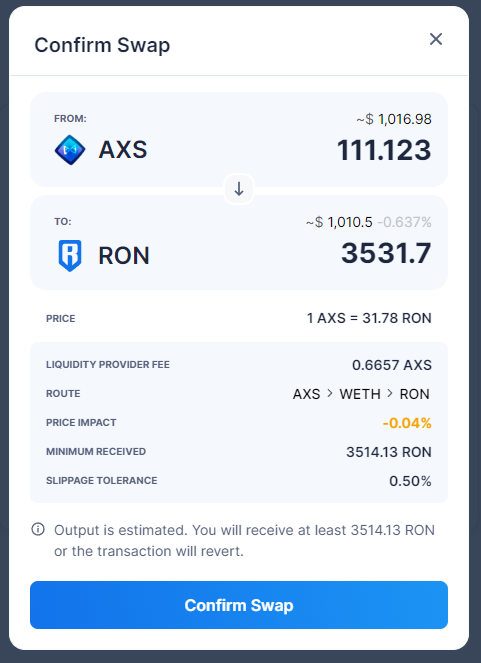Select the 3531.7 RON amount
This screenshot has width=481, height=663.
(386, 253)
